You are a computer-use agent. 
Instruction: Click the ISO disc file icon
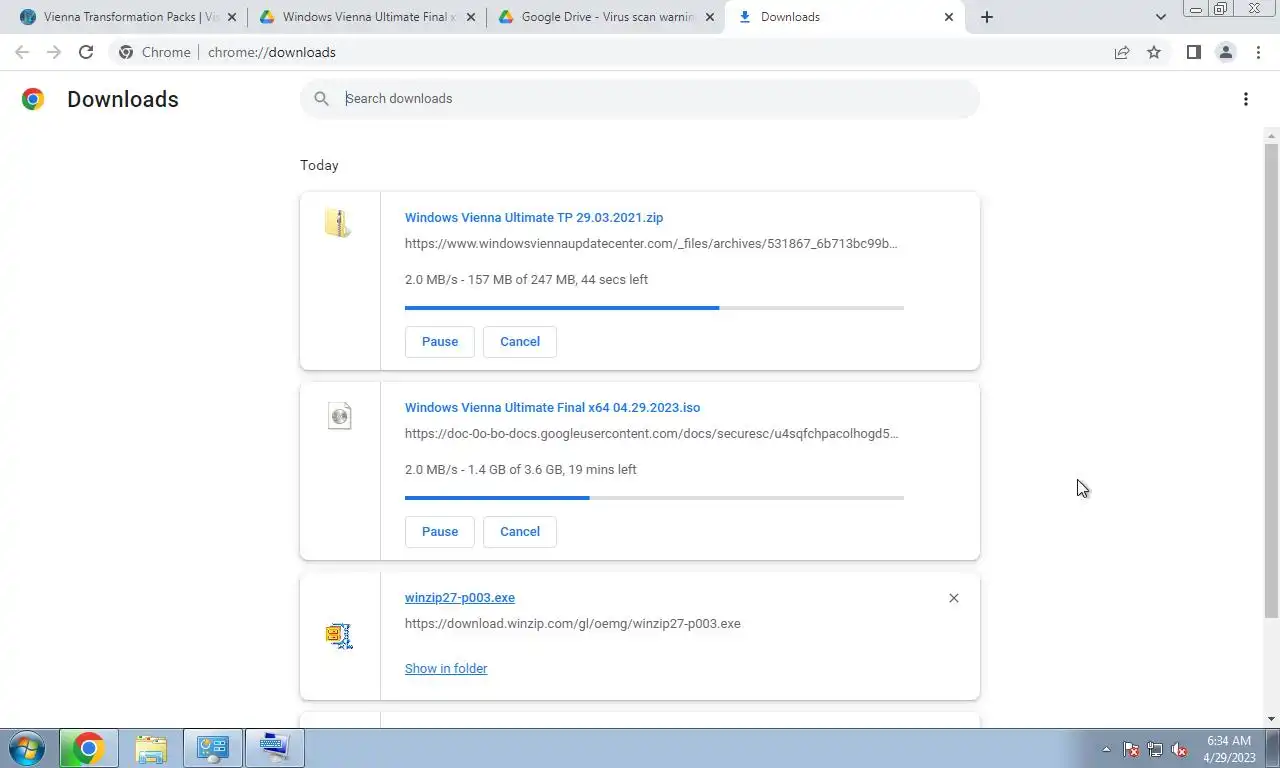tap(340, 415)
